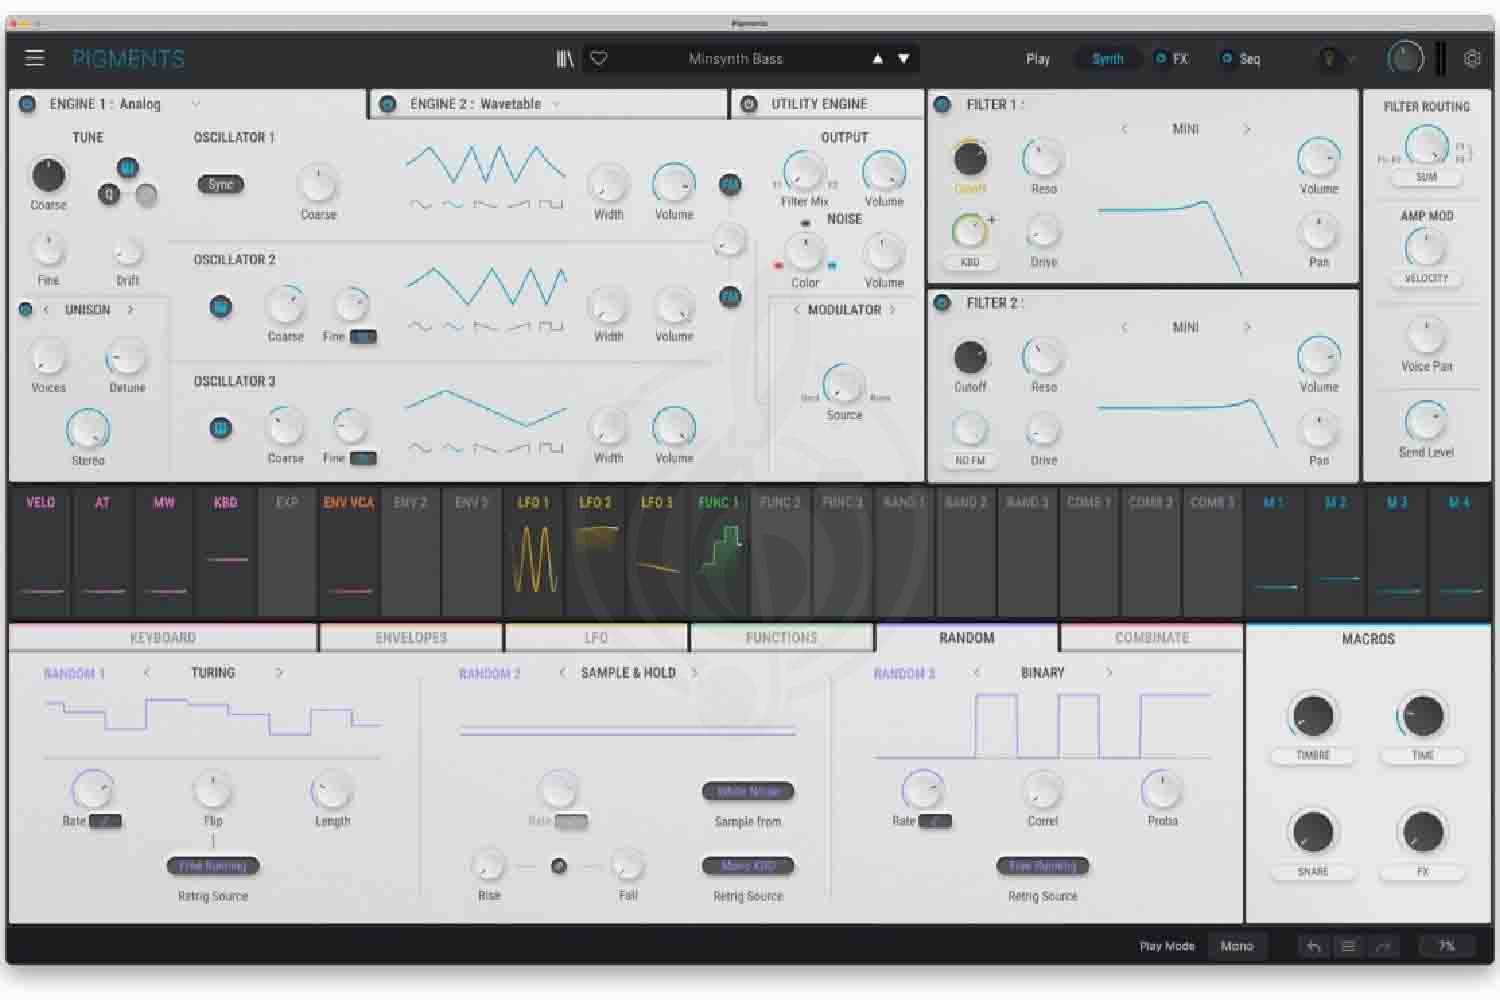This screenshot has width=1500, height=1000.
Task: Open the Functions tab
Action: click(781, 638)
